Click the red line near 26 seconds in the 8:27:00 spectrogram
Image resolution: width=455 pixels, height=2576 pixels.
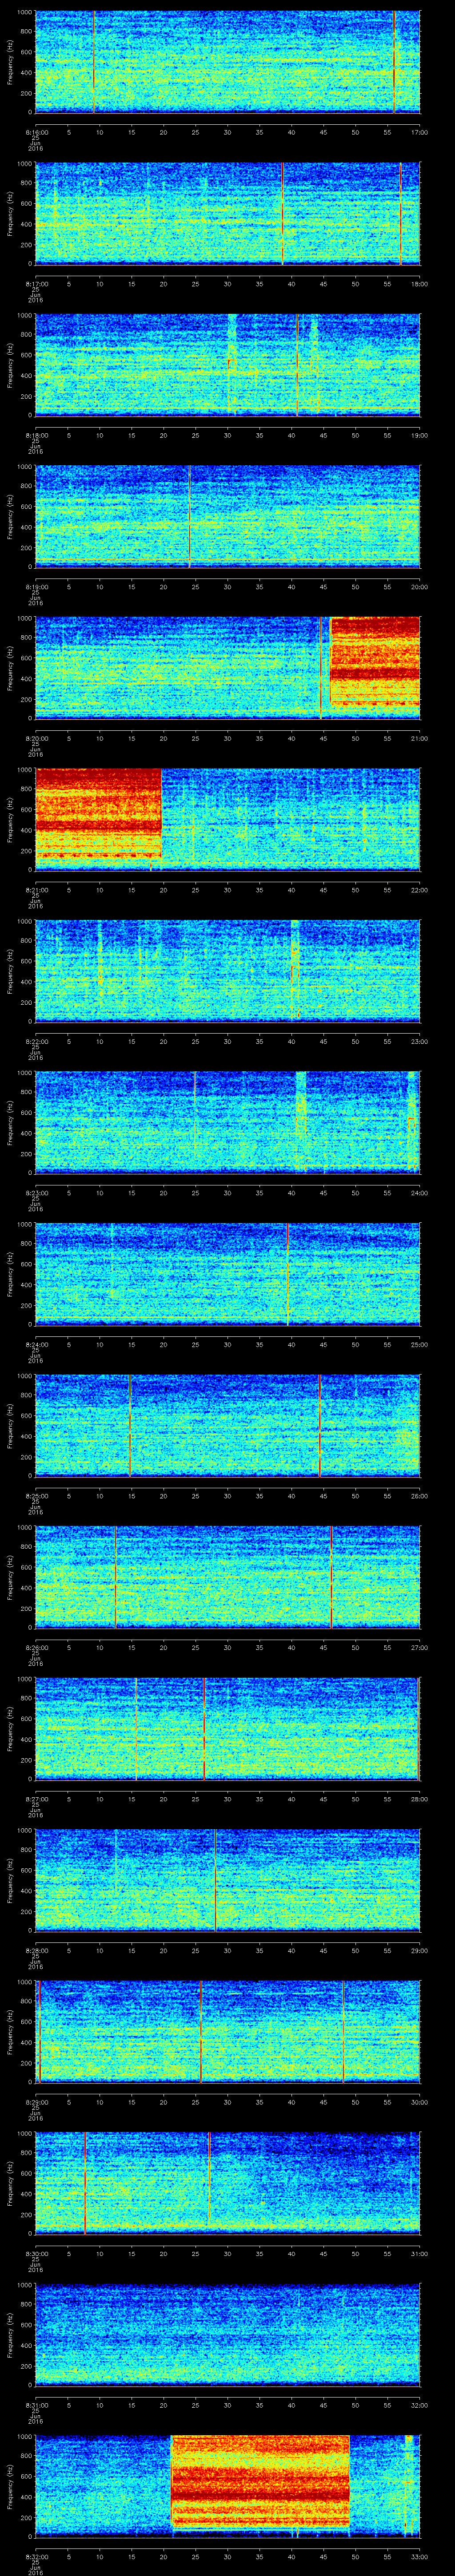coord(204,1728)
